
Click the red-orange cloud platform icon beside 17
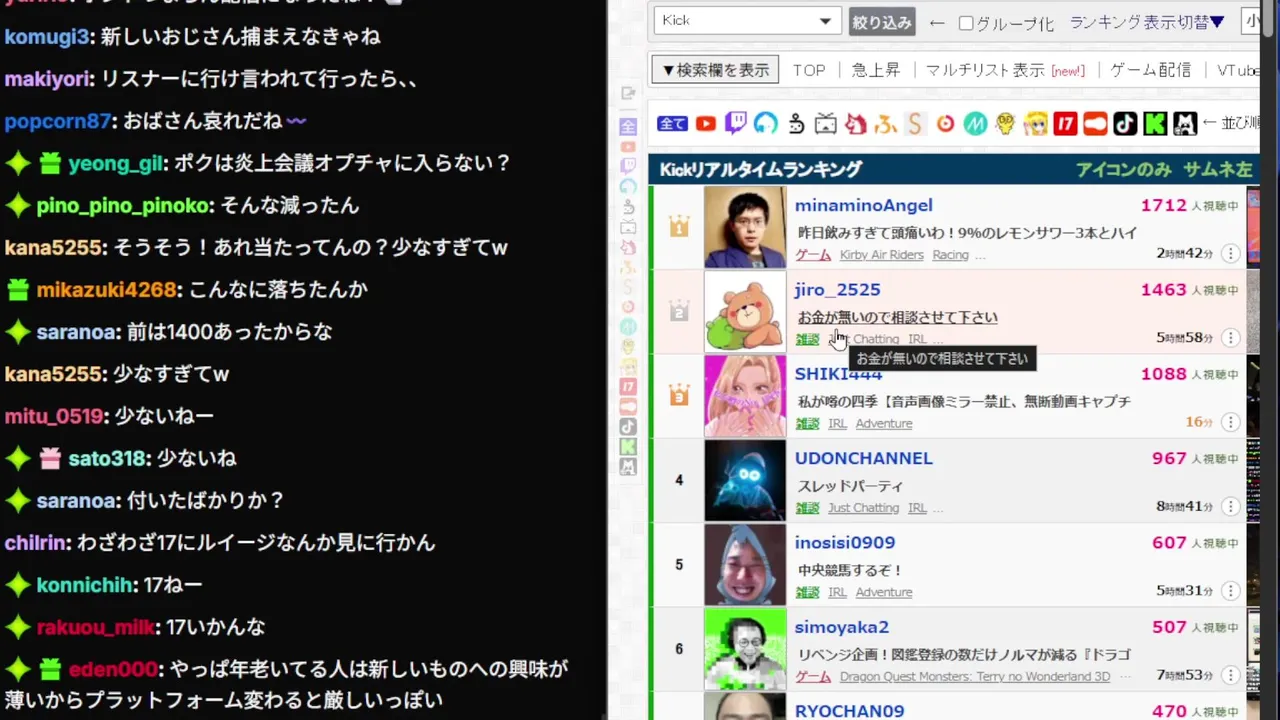tap(1095, 124)
